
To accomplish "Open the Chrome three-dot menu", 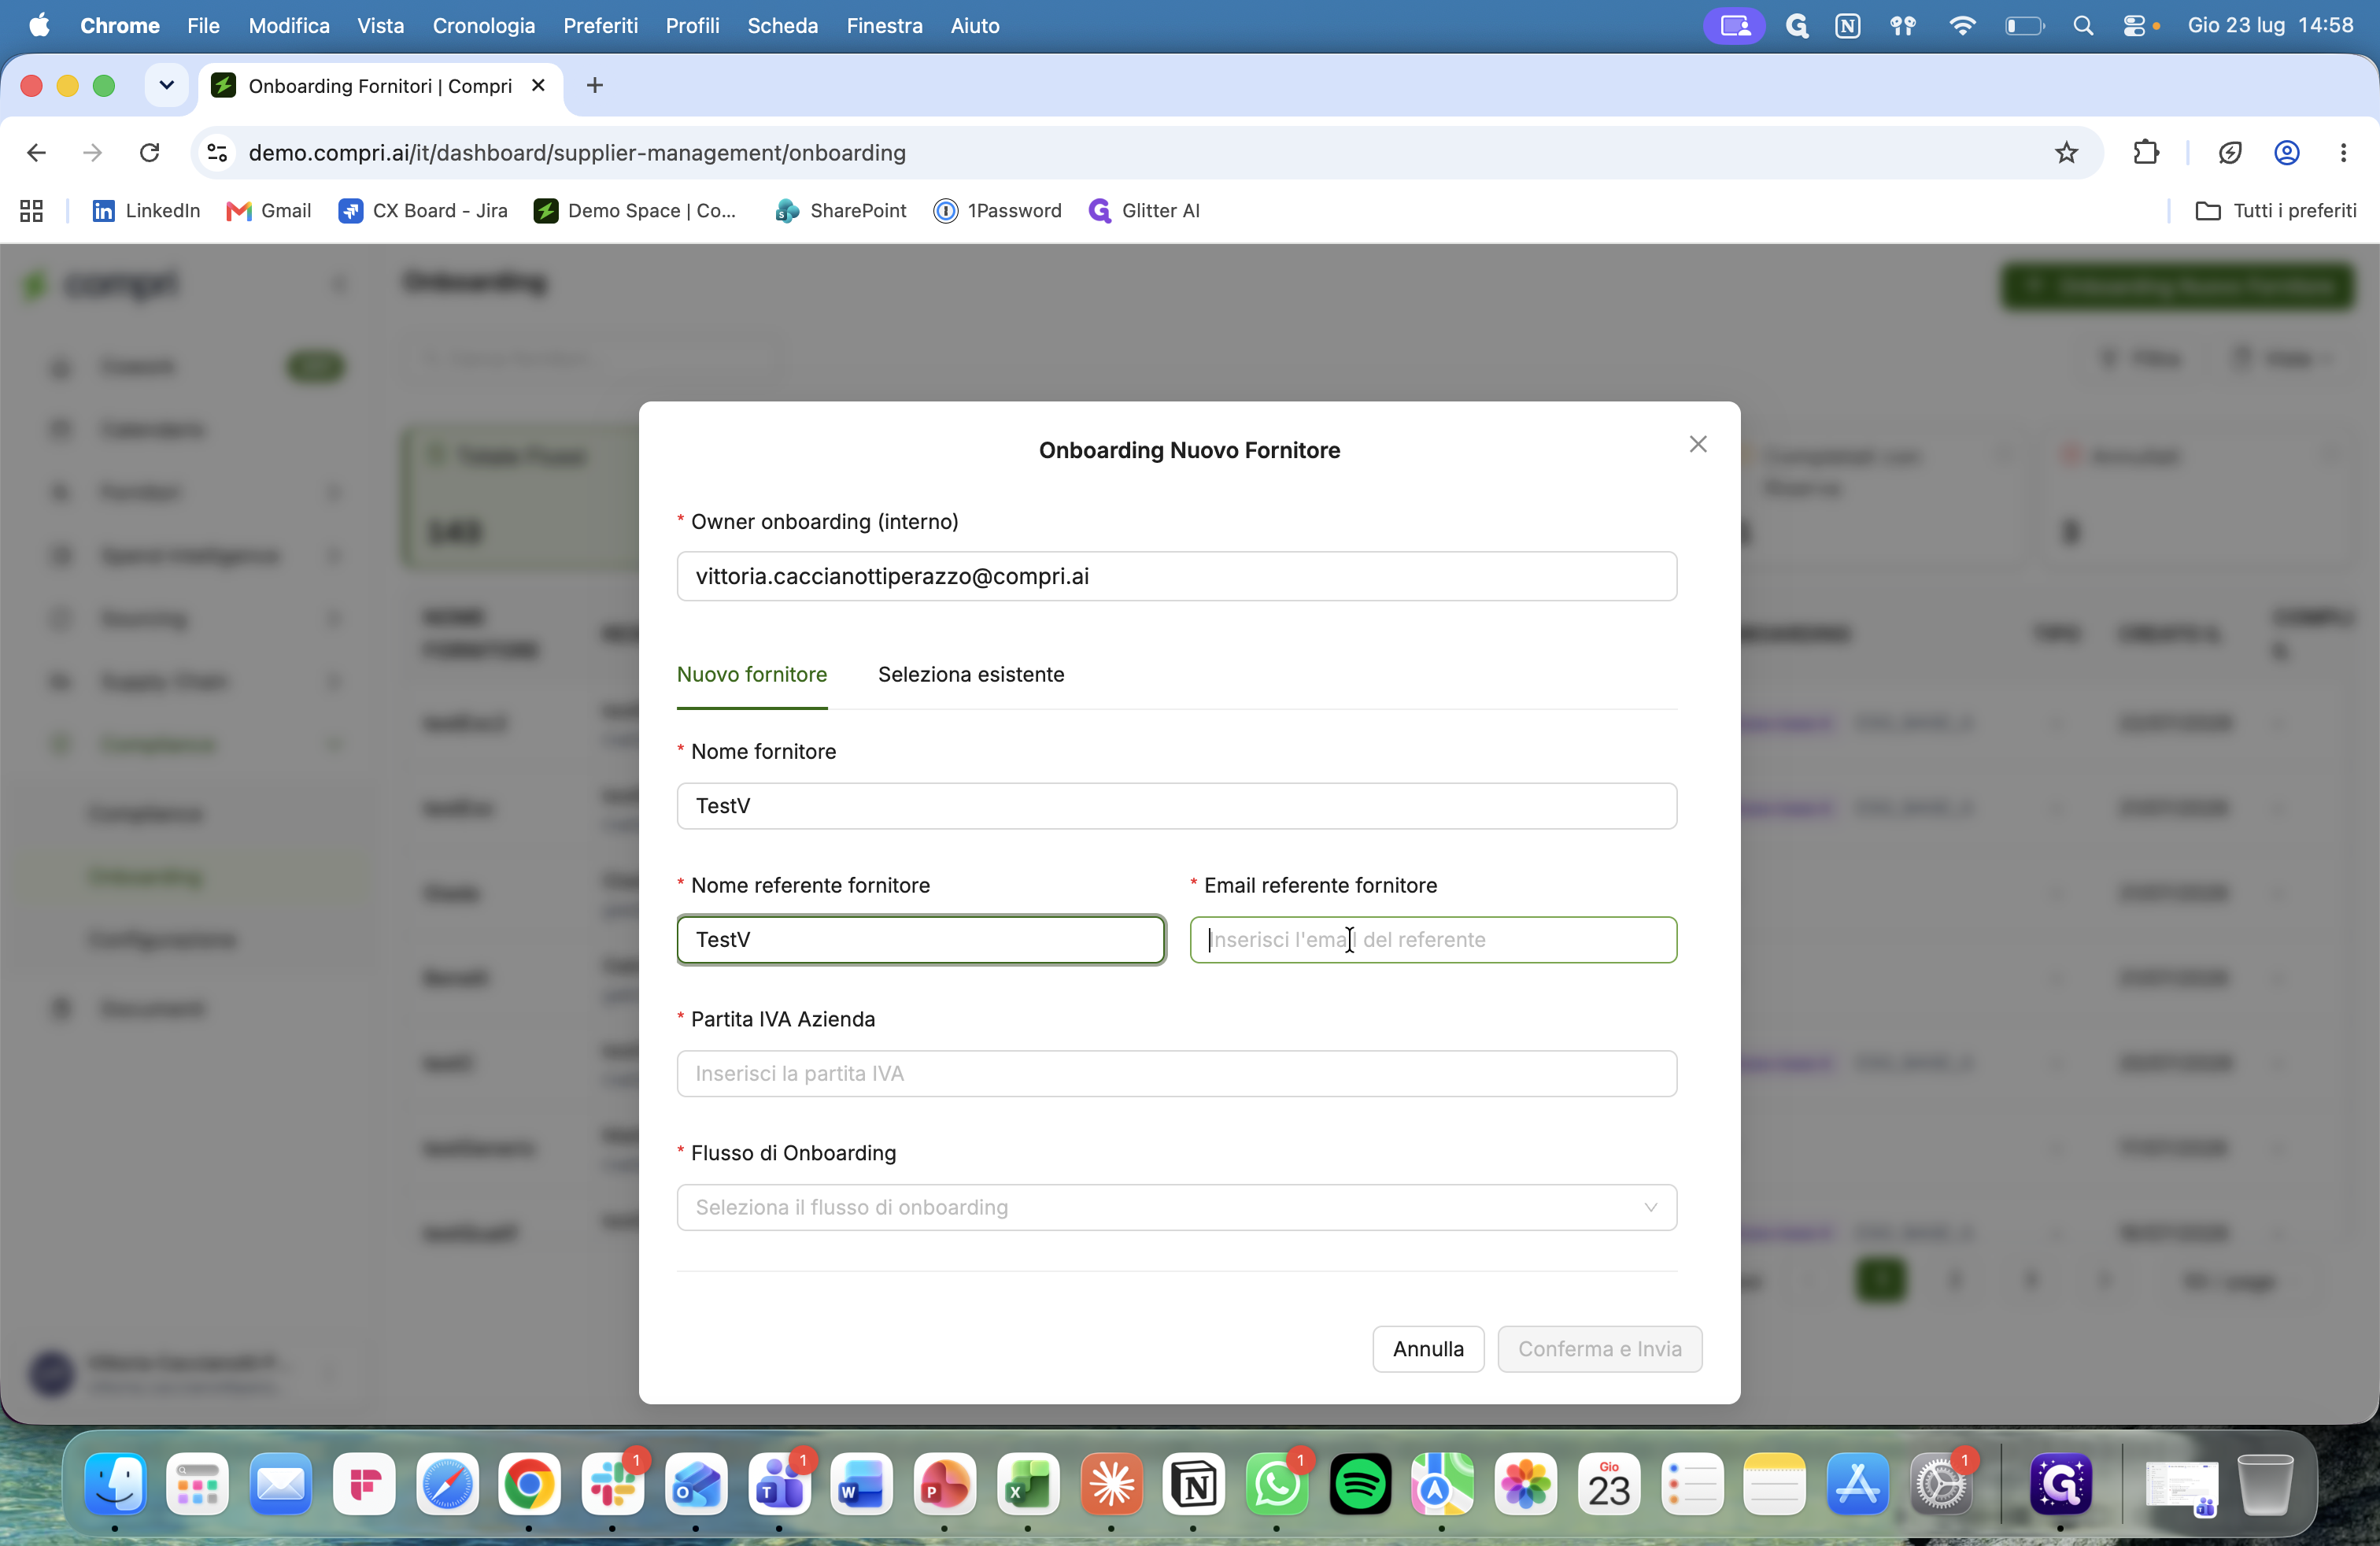I will tap(2343, 153).
